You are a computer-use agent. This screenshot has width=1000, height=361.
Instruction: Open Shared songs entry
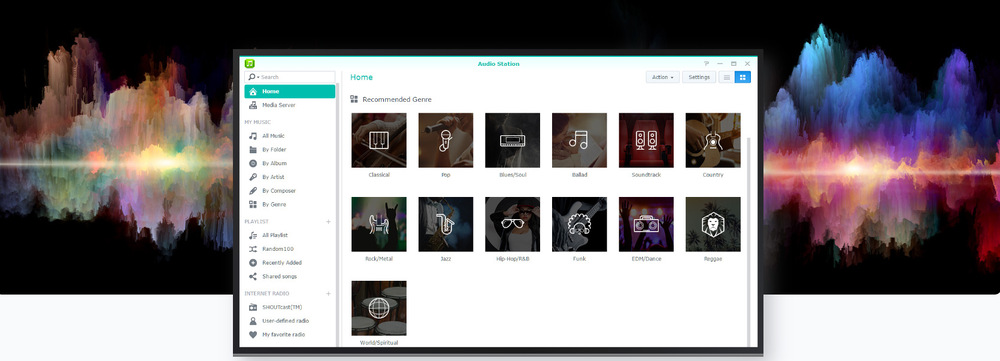(290, 277)
